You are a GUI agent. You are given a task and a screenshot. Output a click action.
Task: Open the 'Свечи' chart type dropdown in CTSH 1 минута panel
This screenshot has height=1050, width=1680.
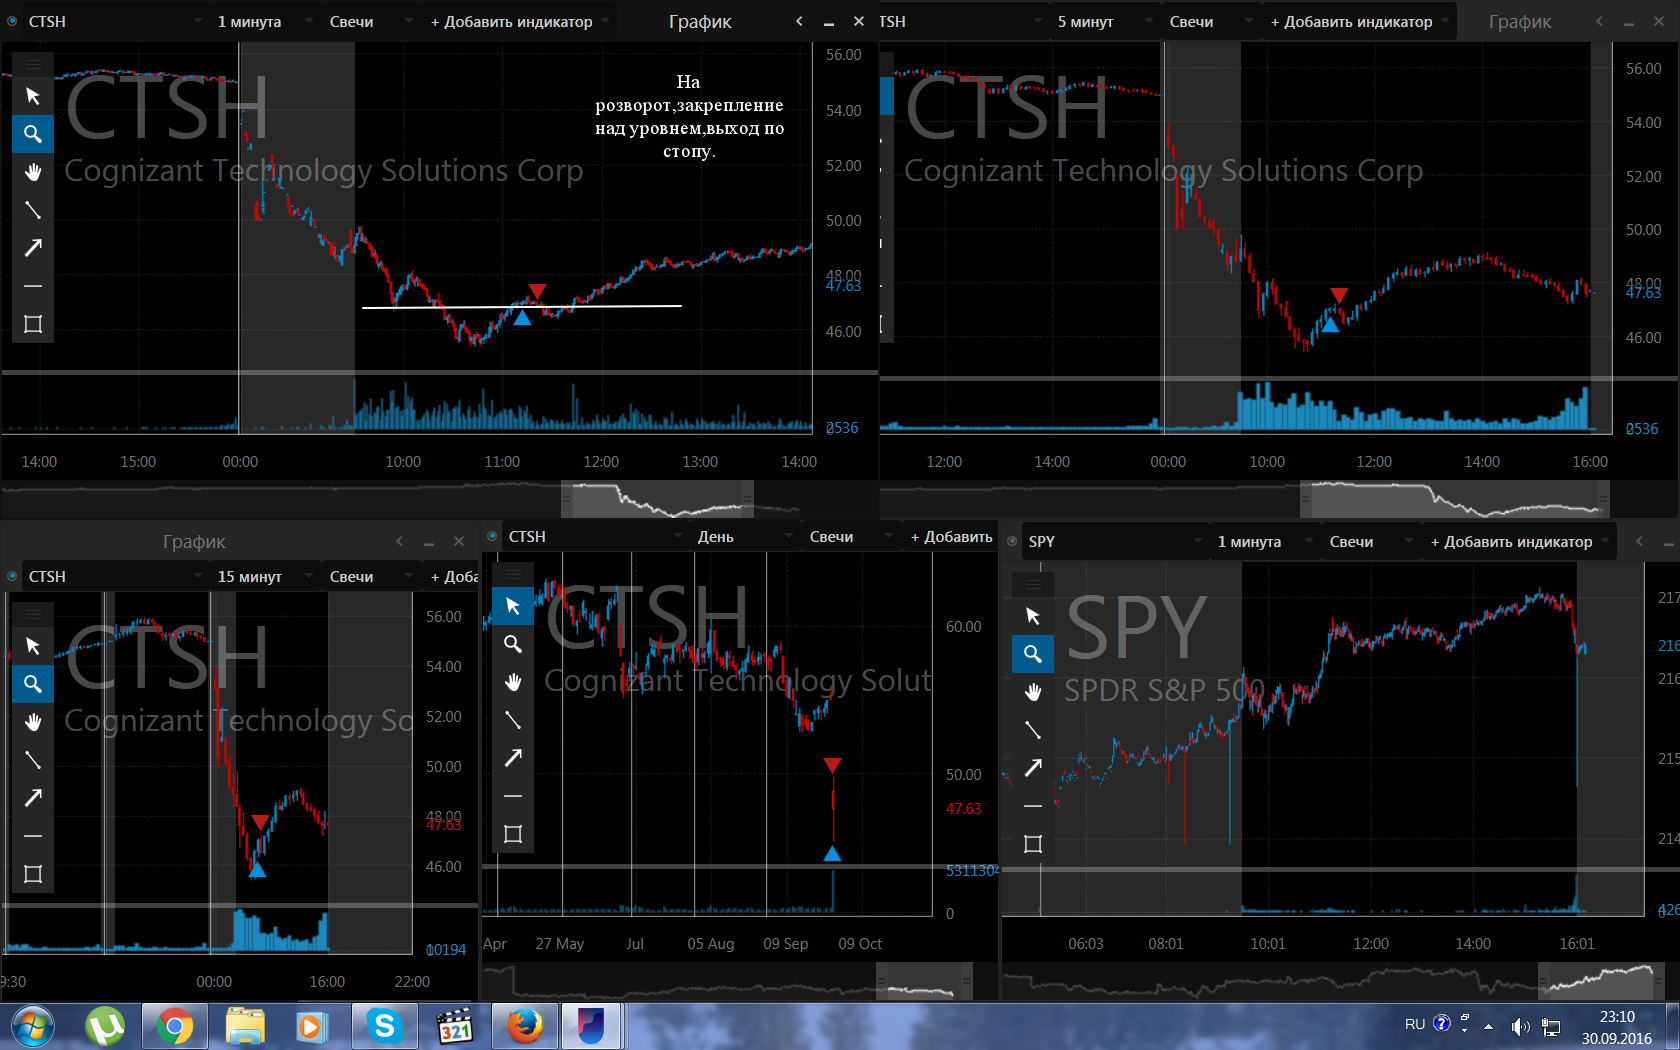369,21
